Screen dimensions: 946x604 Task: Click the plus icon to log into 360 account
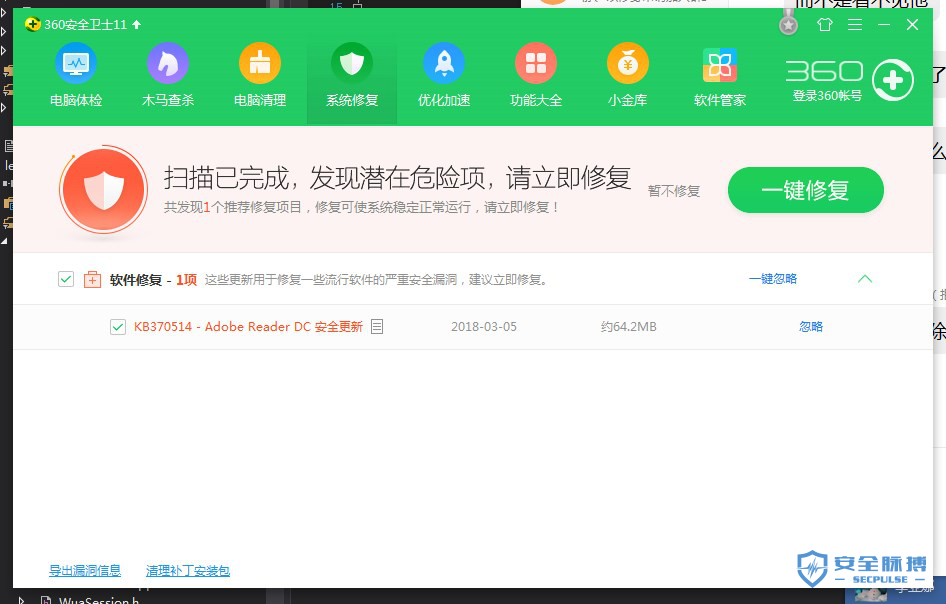click(x=892, y=80)
